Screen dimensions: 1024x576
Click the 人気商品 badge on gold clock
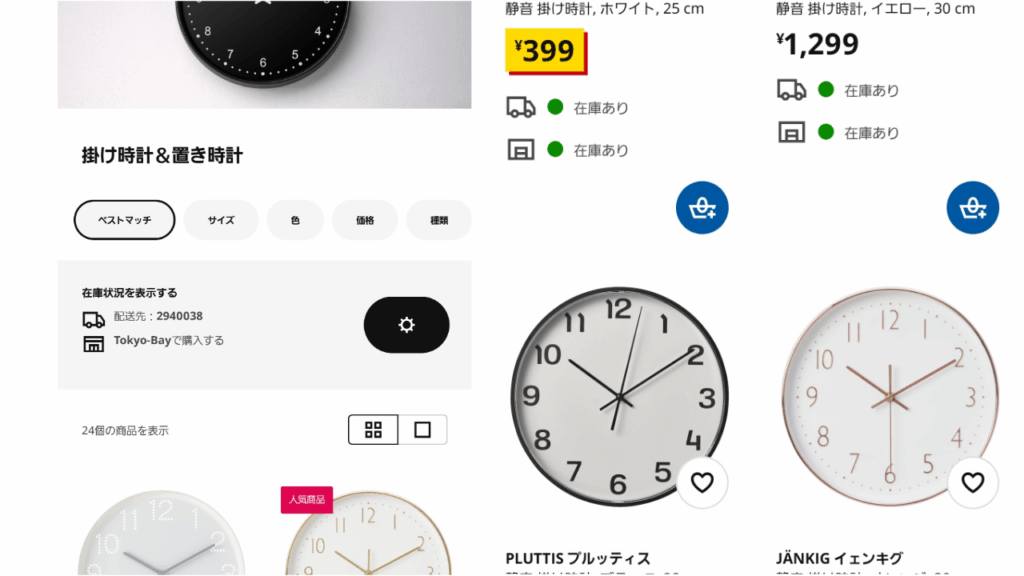(307, 500)
